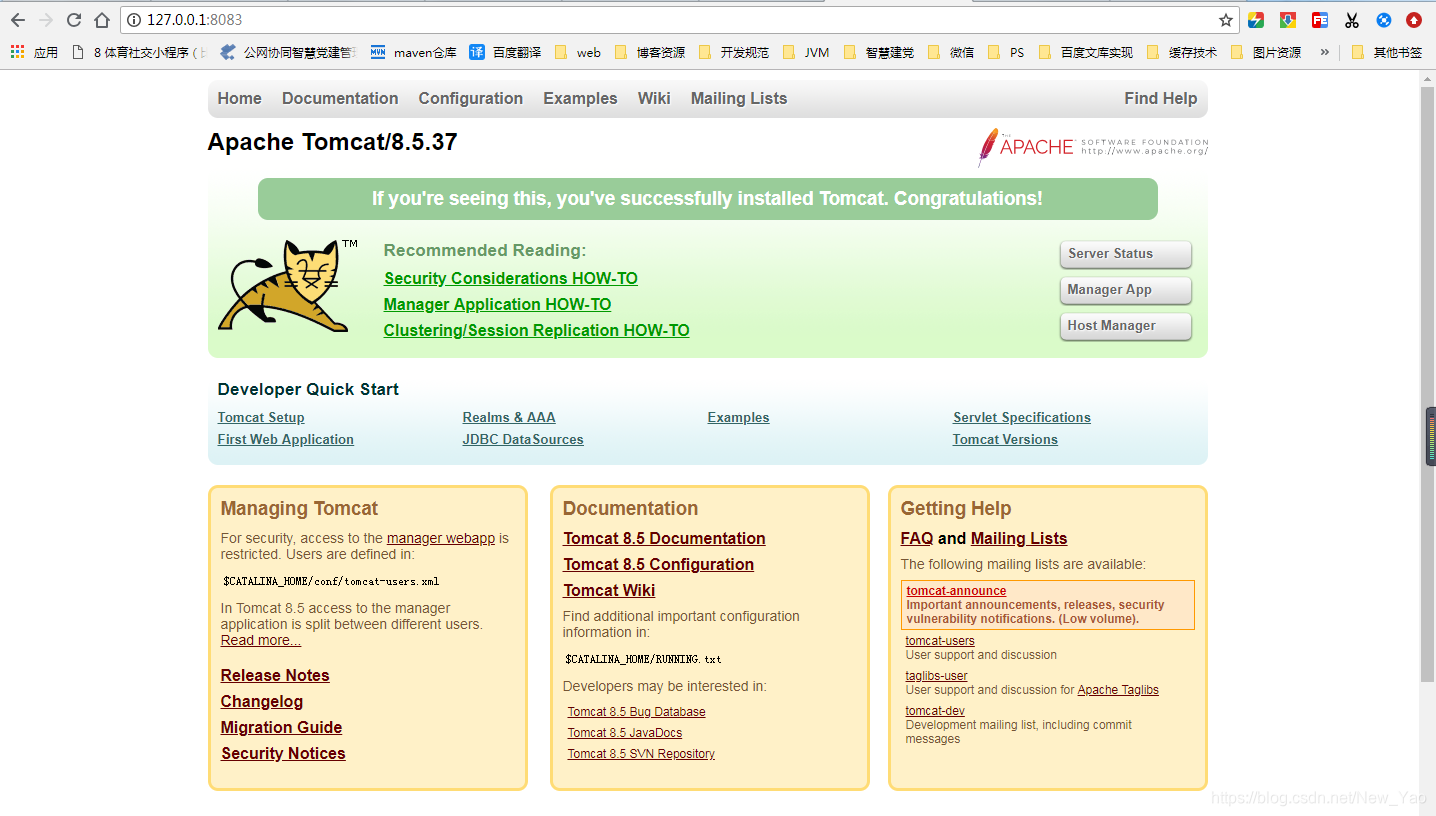Image resolution: width=1436 pixels, height=816 pixels.
Task: Open the Tomcat Wiki link
Action: pyautogui.click(x=609, y=590)
